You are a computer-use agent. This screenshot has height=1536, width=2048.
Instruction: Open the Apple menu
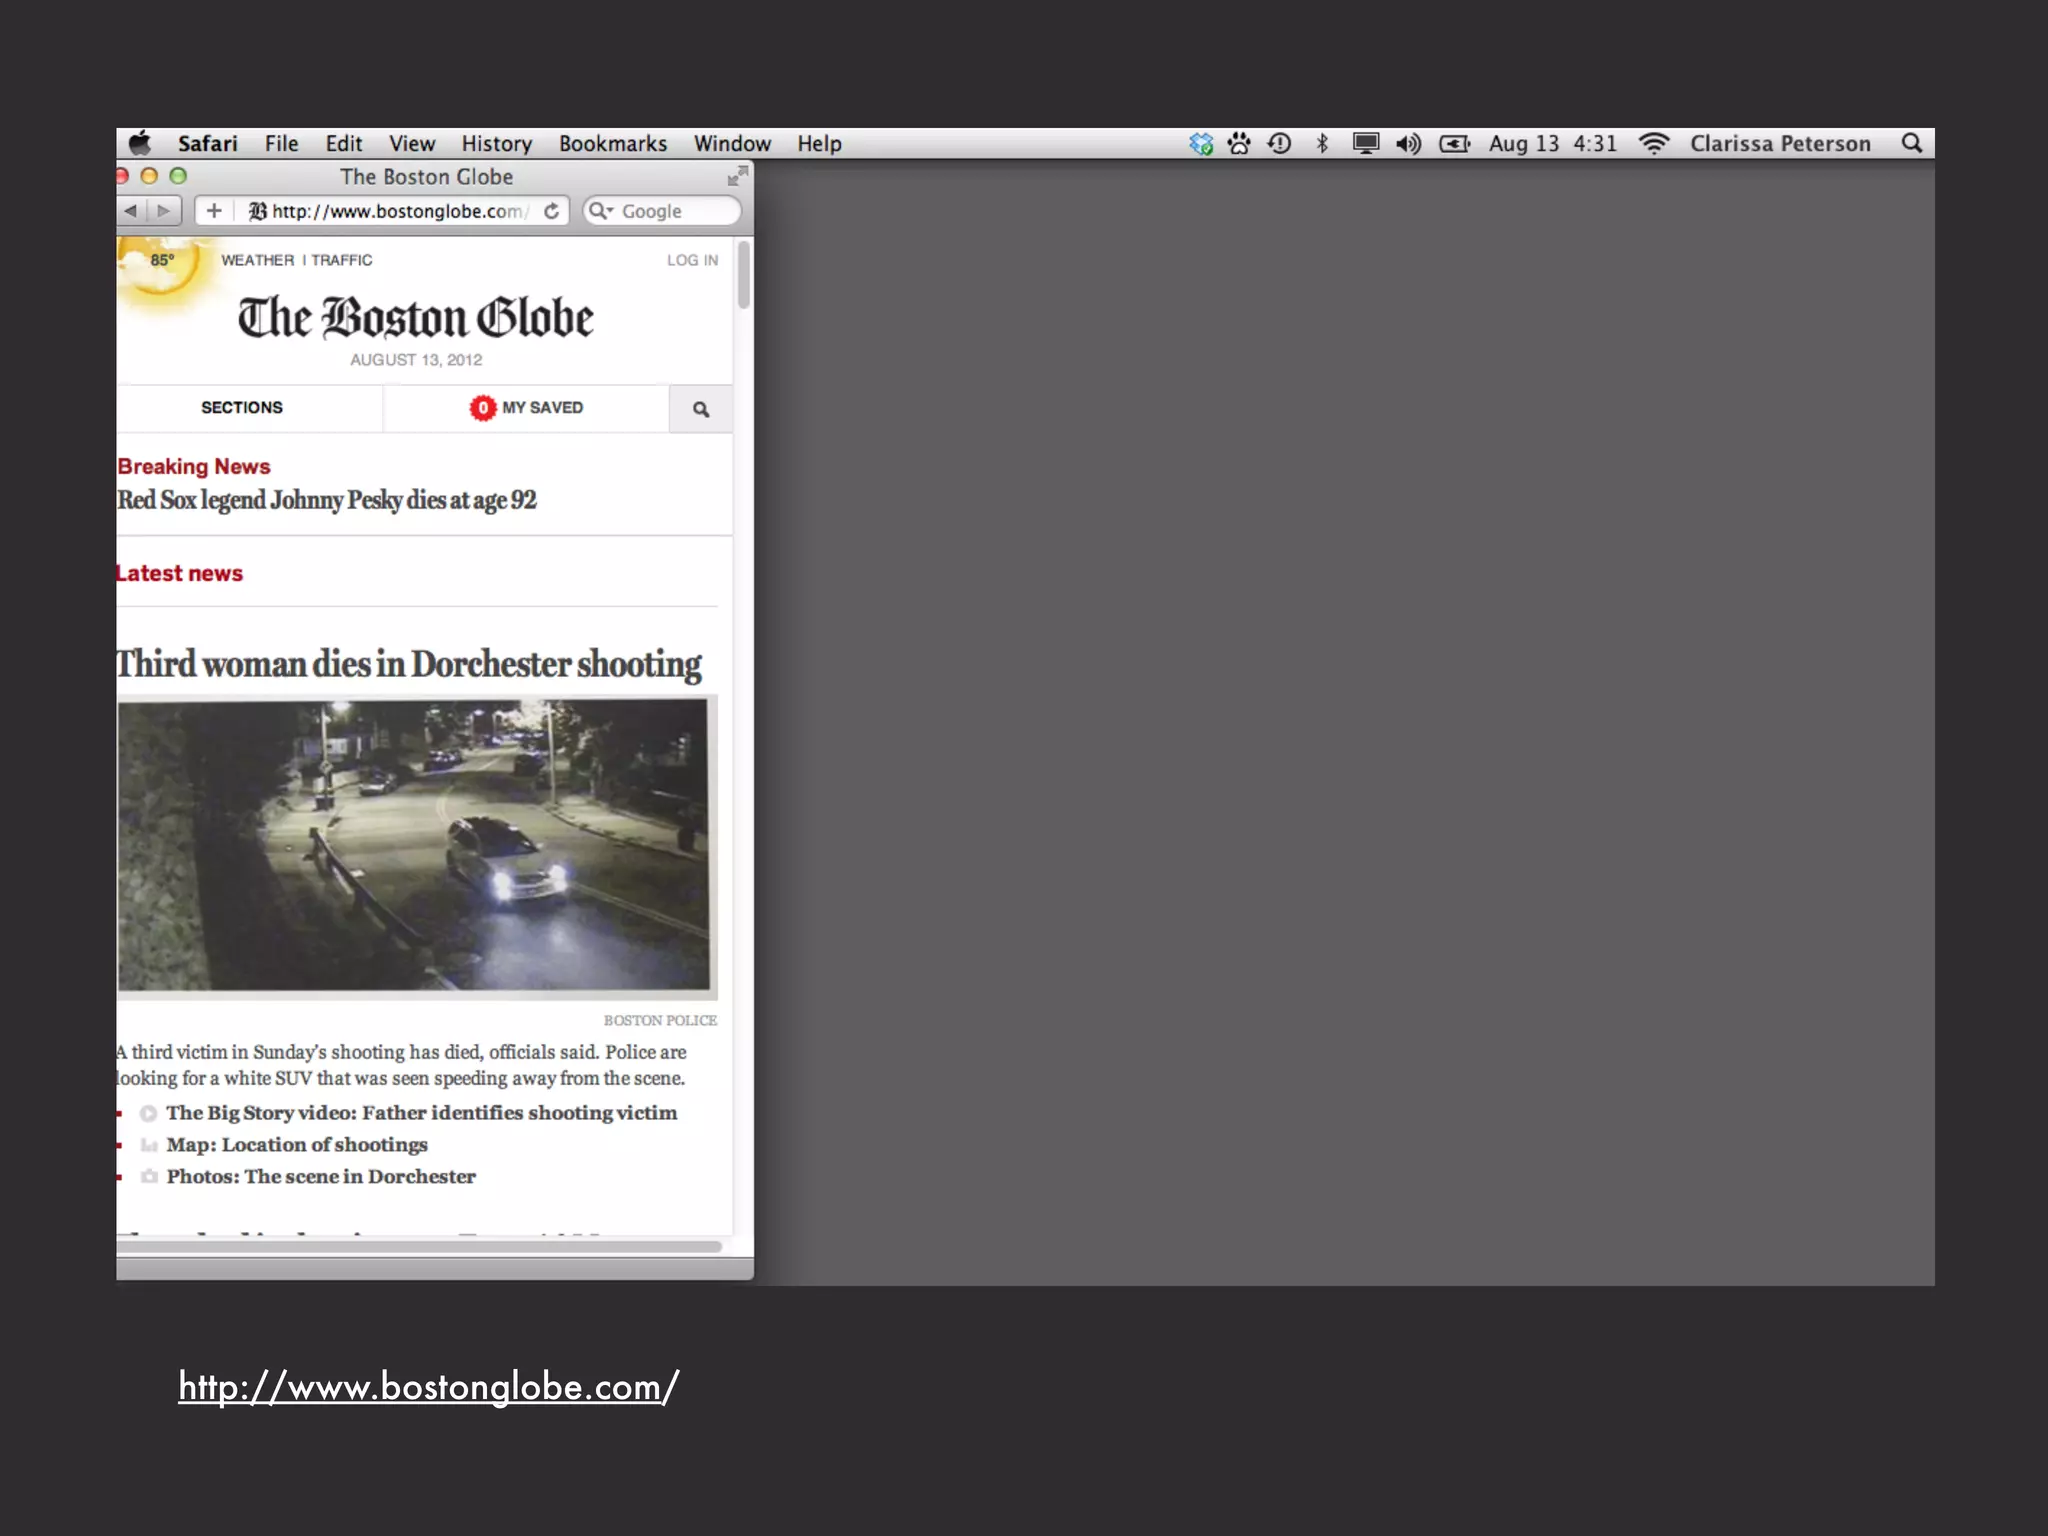140,143
